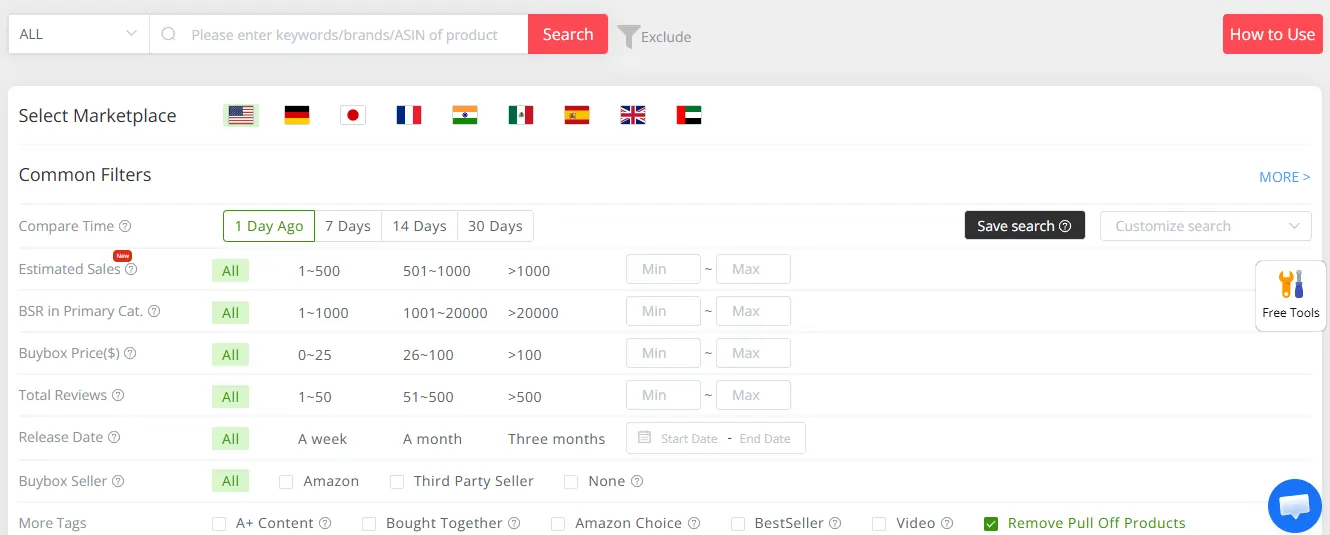1330x535 pixels.
Task: Choose Estimated Sales 1~500 range
Action: [319, 271]
